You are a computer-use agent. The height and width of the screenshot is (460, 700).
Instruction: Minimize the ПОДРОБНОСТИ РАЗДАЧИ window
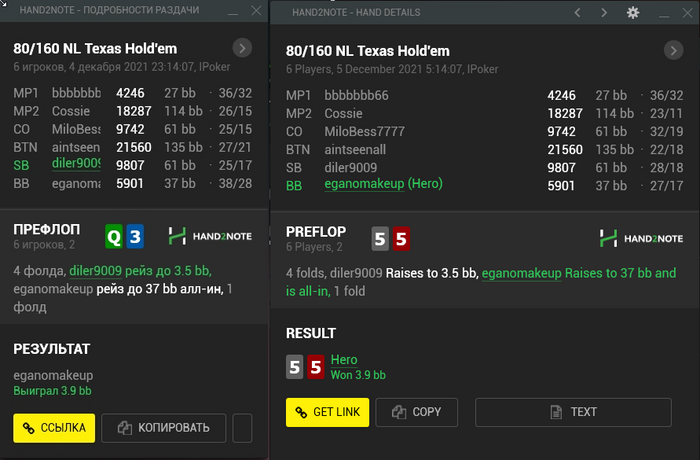pos(233,12)
